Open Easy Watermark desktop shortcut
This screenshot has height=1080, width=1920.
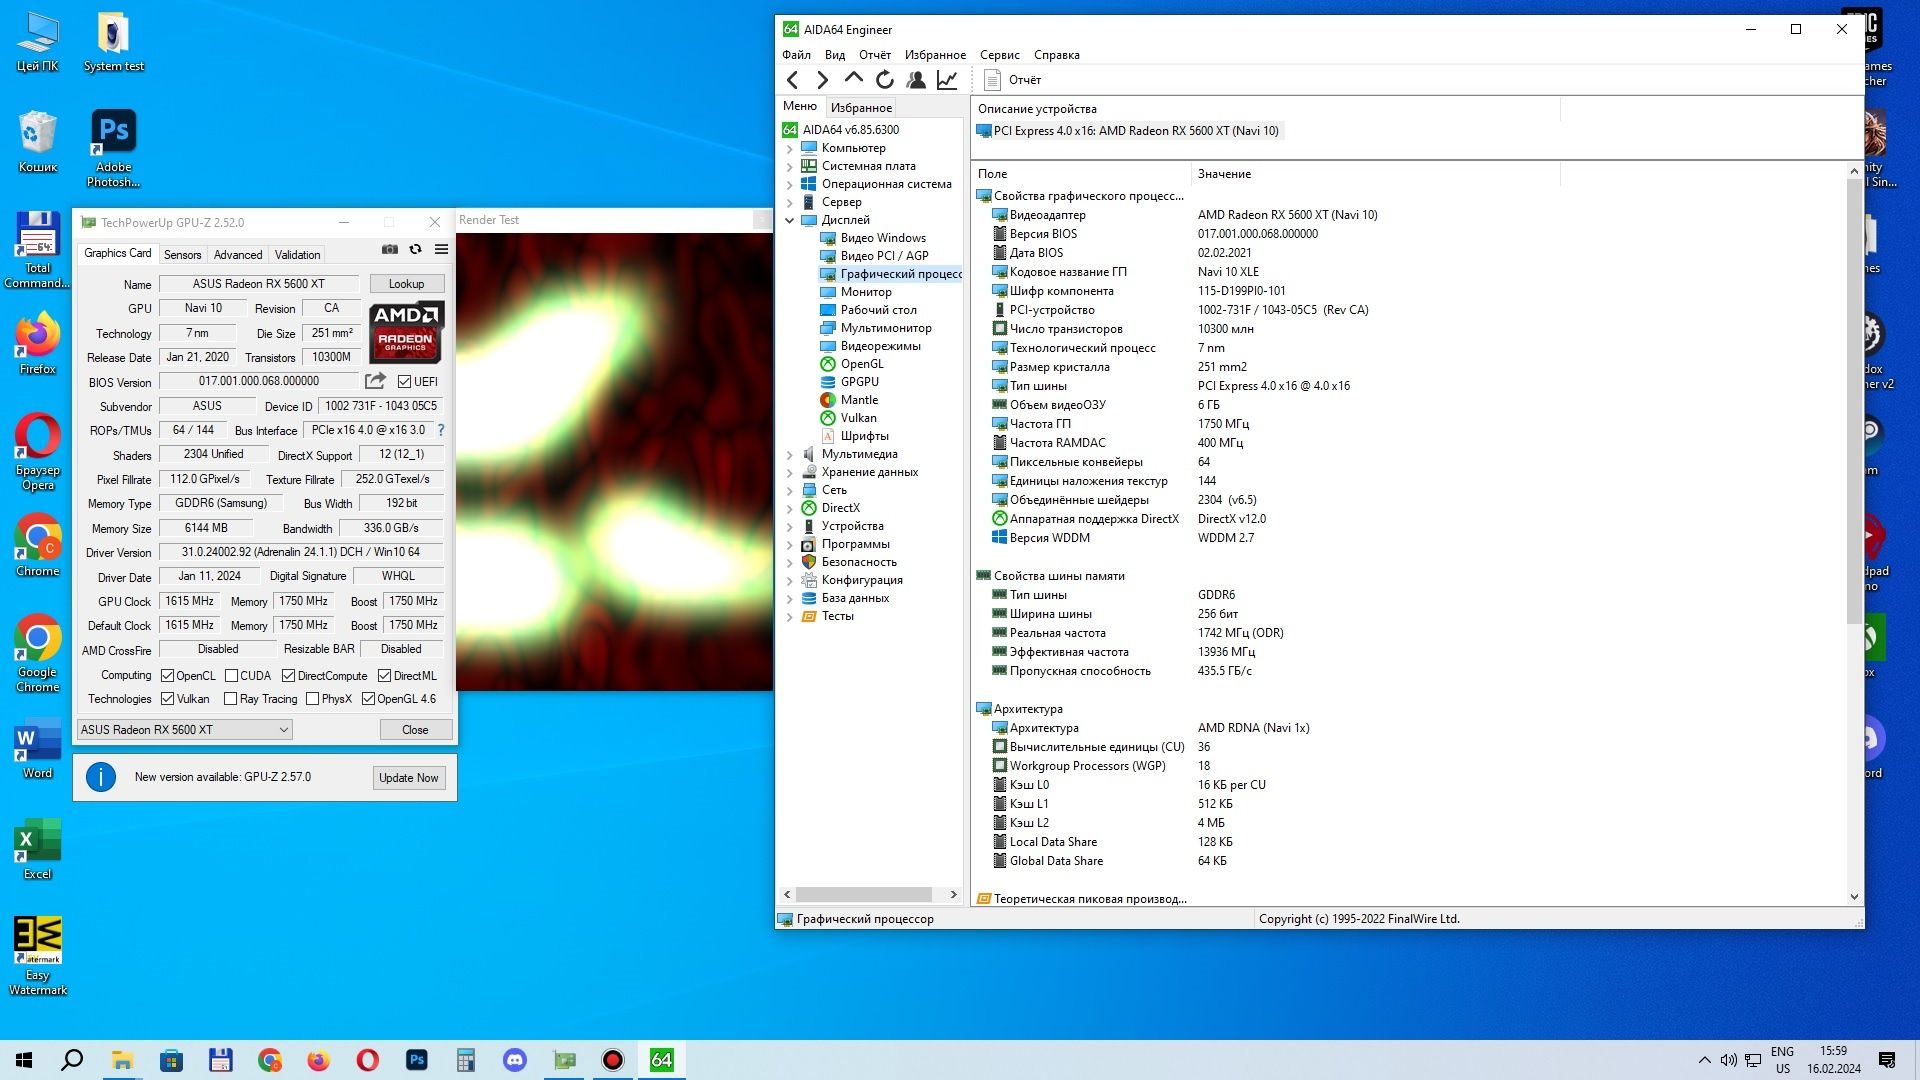(37, 956)
